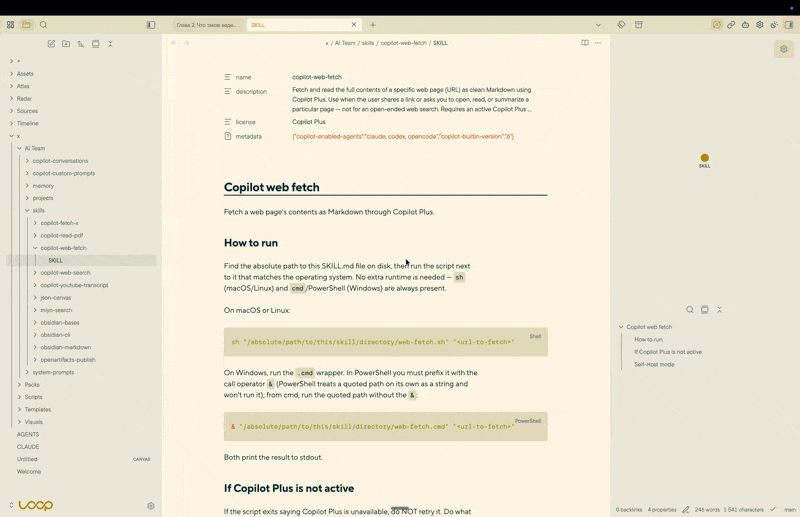This screenshot has height=517, width=800.
Task: Open graph settings gear in local graph
Action: pos(784,49)
